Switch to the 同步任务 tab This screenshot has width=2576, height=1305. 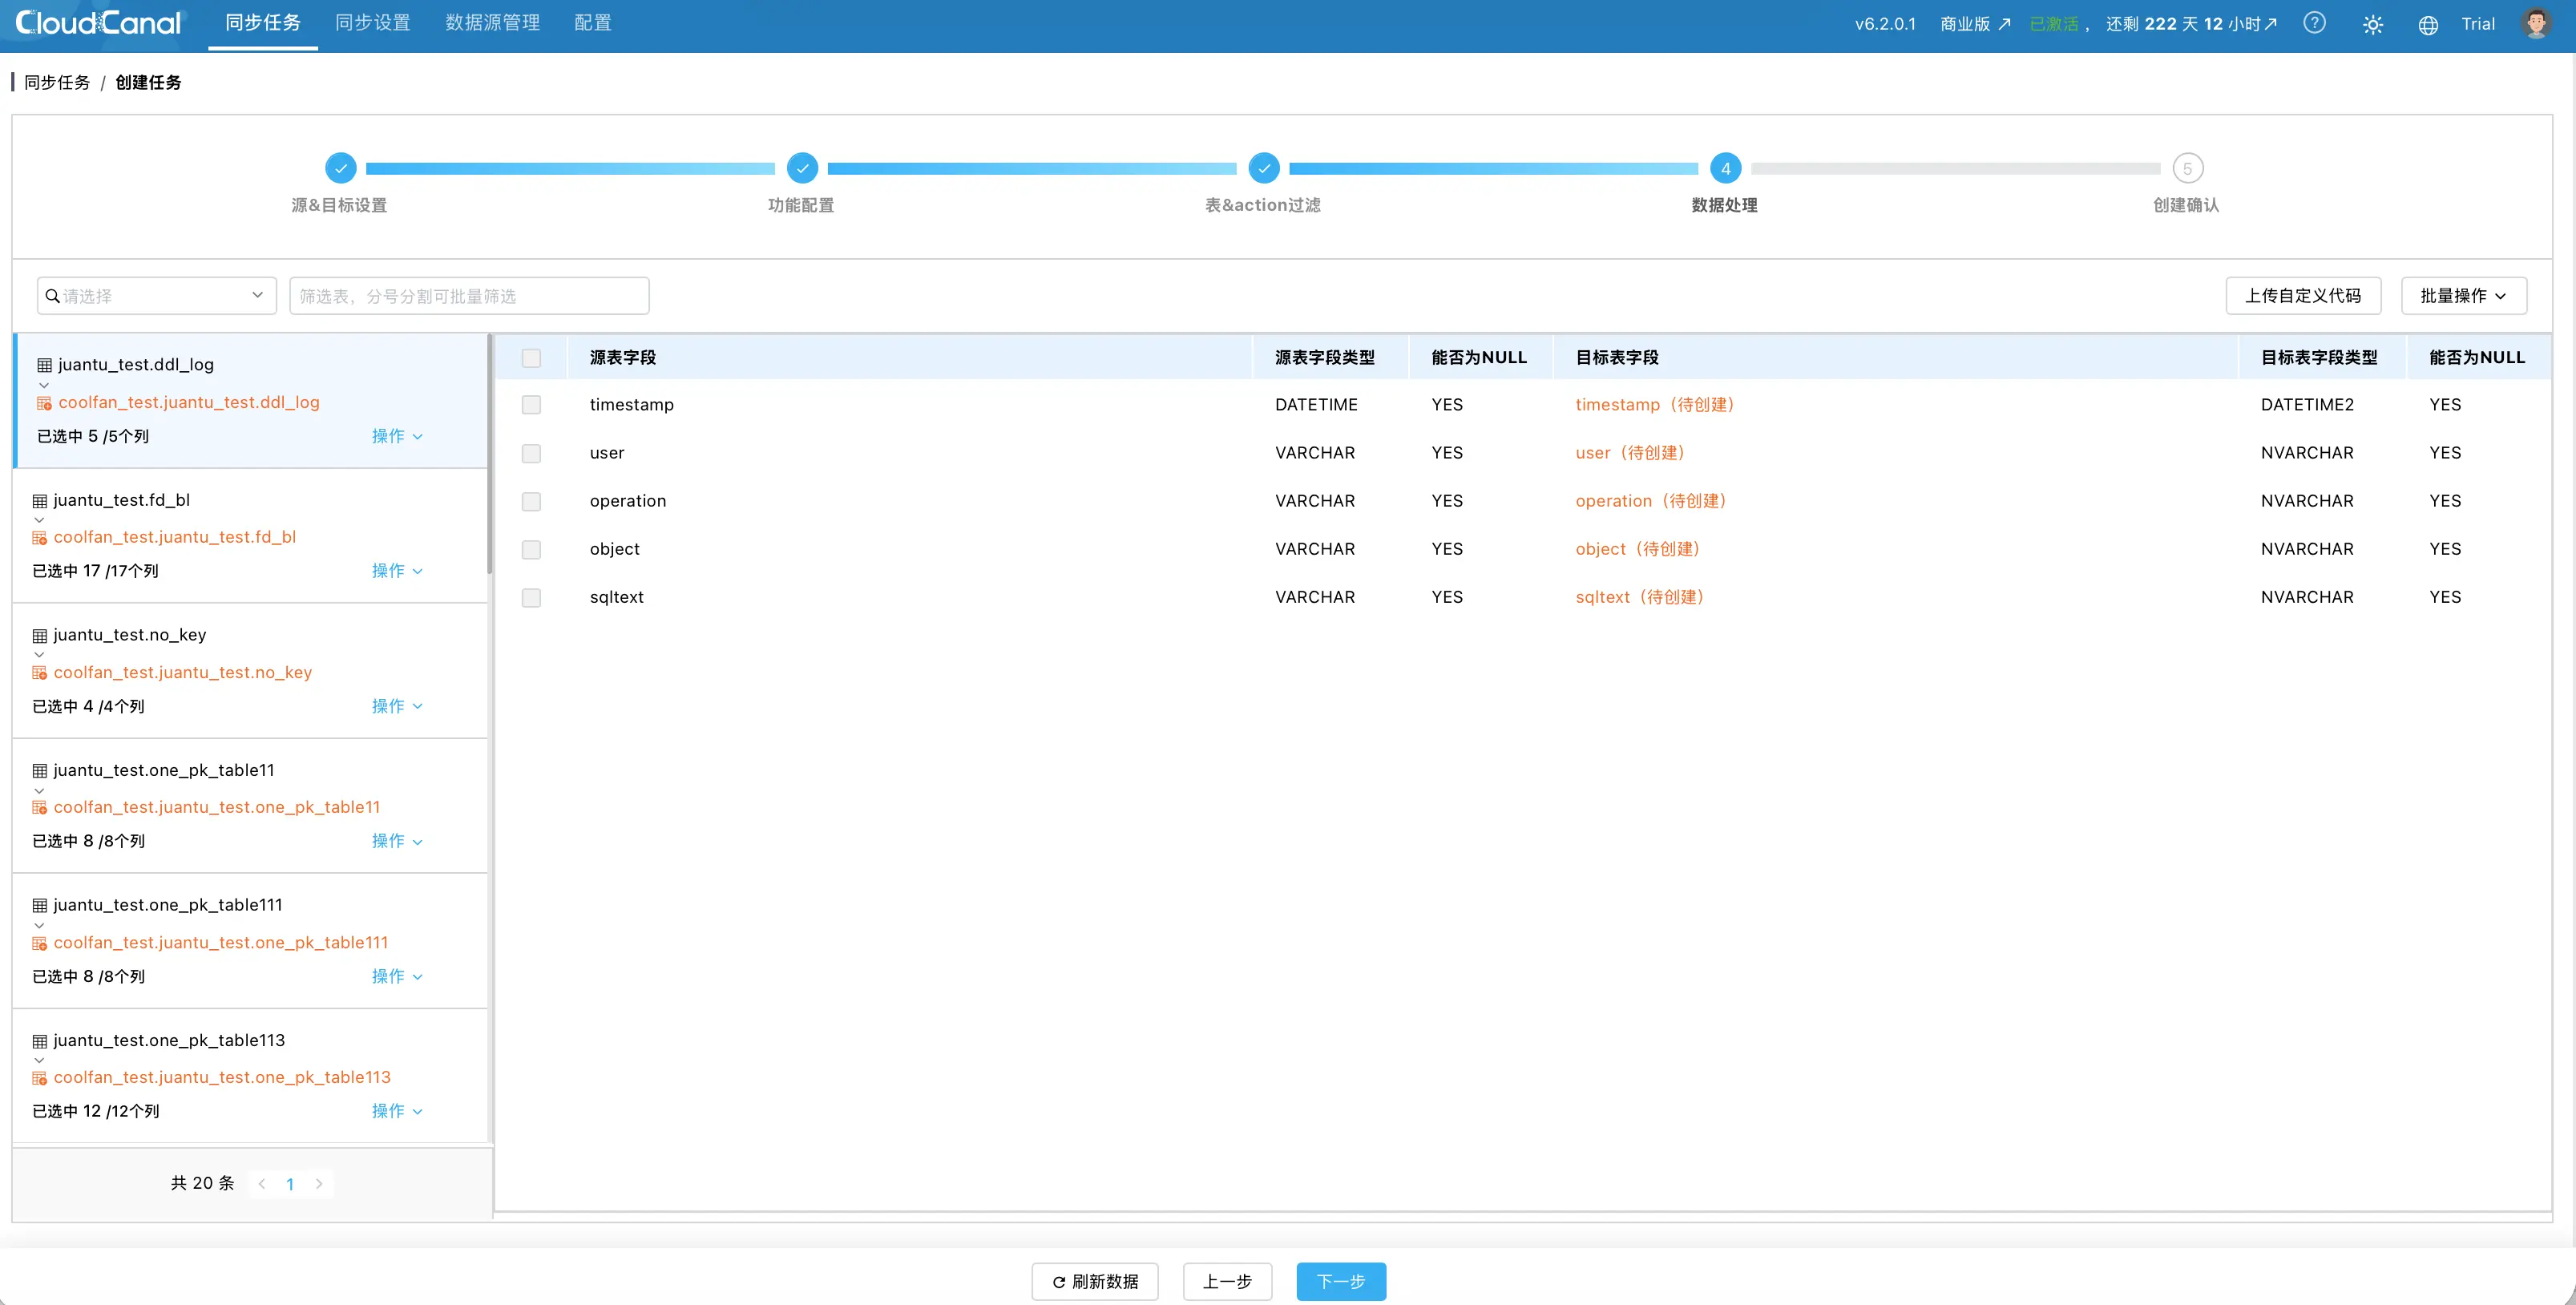(x=263, y=23)
